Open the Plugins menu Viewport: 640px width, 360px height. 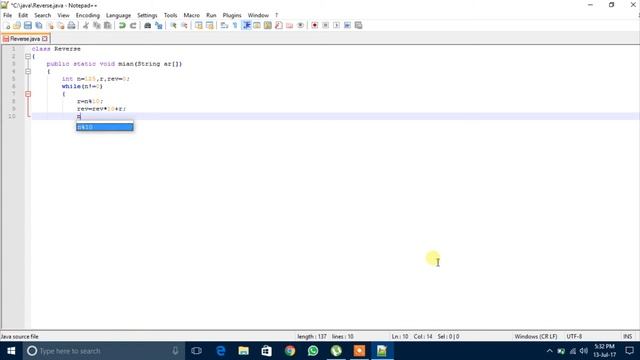click(232, 15)
